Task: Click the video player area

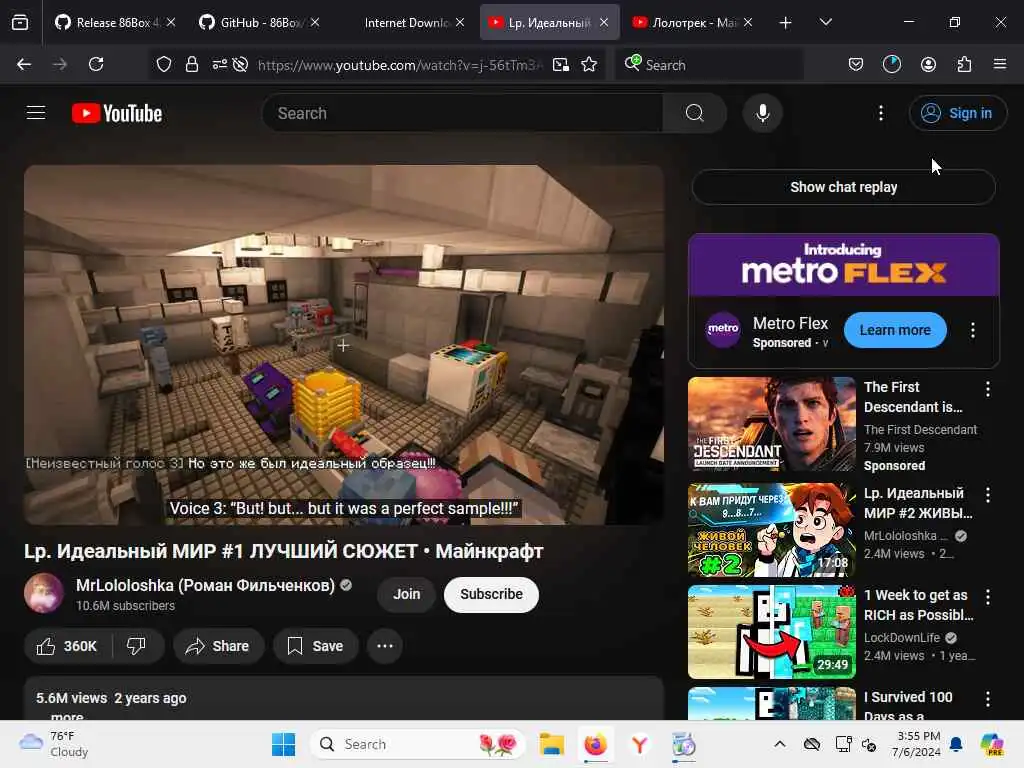Action: (x=344, y=344)
